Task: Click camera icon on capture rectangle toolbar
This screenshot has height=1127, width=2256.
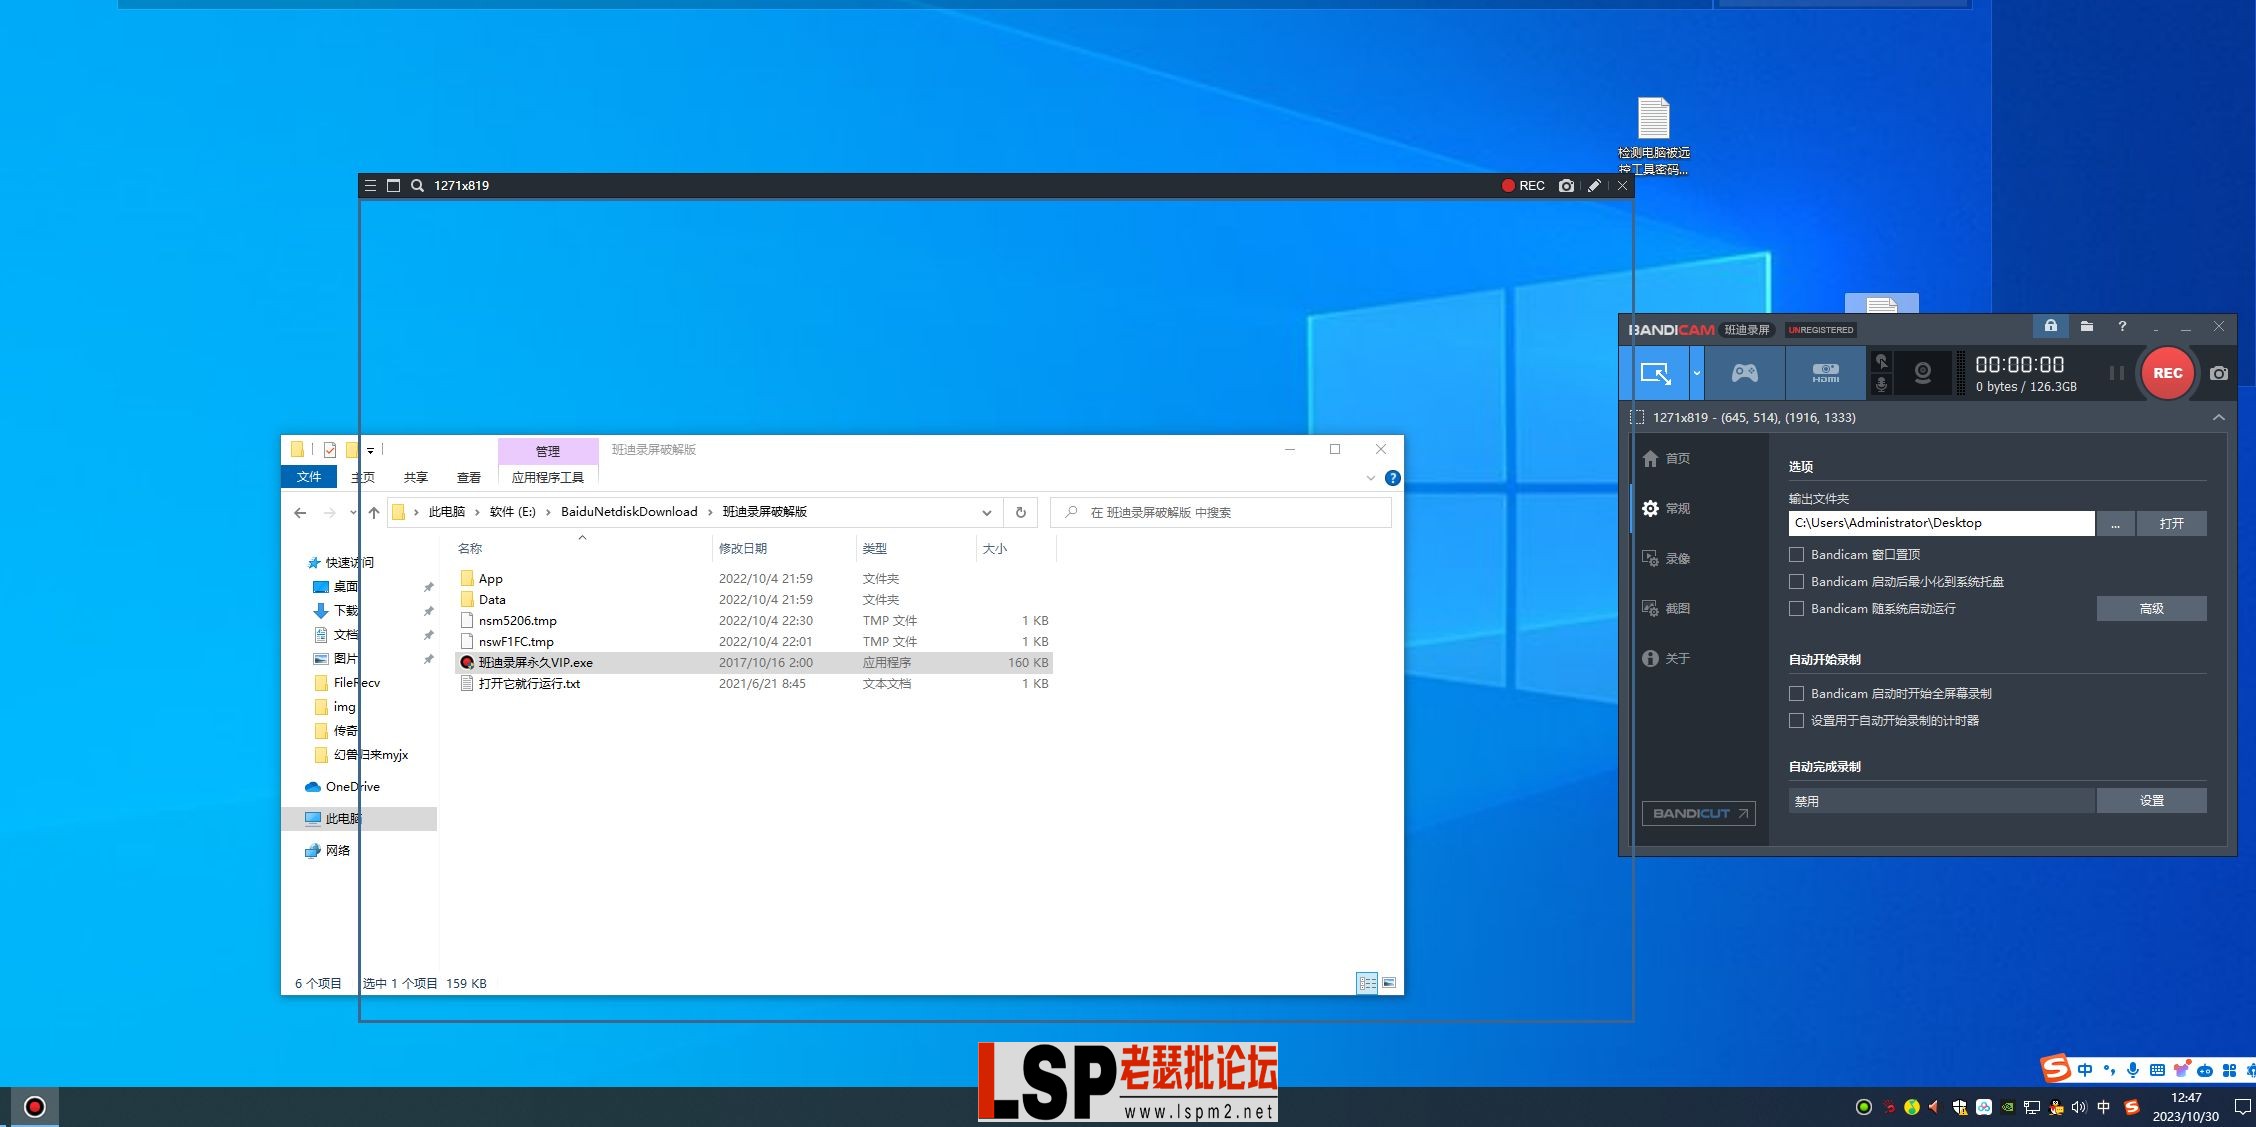Action: [1566, 186]
